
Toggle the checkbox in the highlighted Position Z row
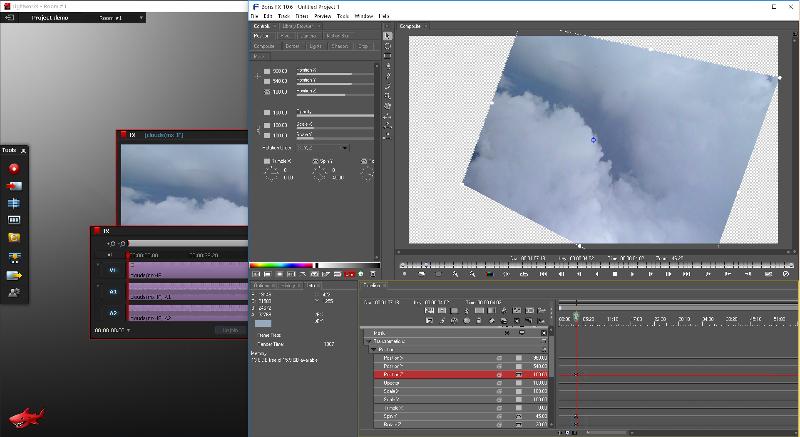coord(519,373)
